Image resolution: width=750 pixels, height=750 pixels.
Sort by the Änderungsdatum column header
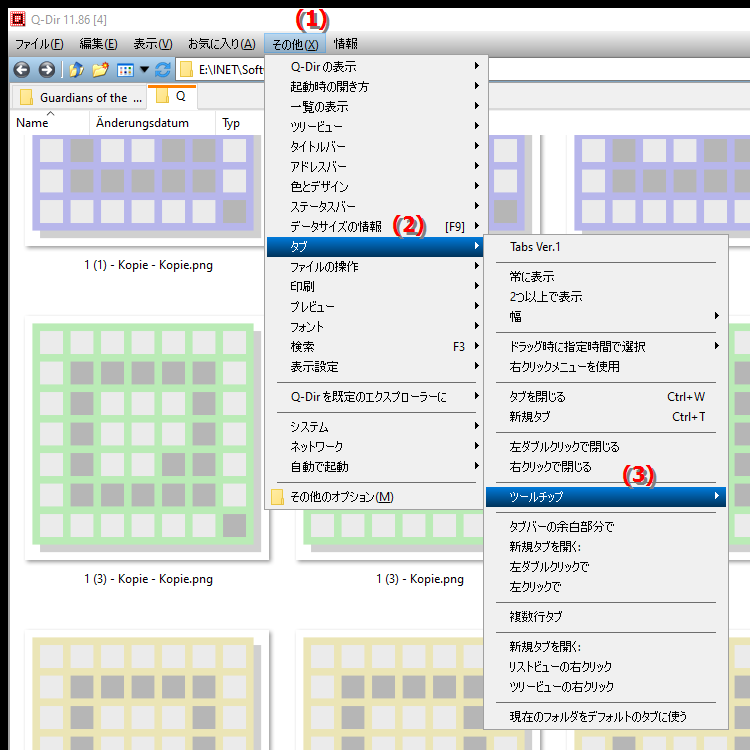(x=152, y=123)
